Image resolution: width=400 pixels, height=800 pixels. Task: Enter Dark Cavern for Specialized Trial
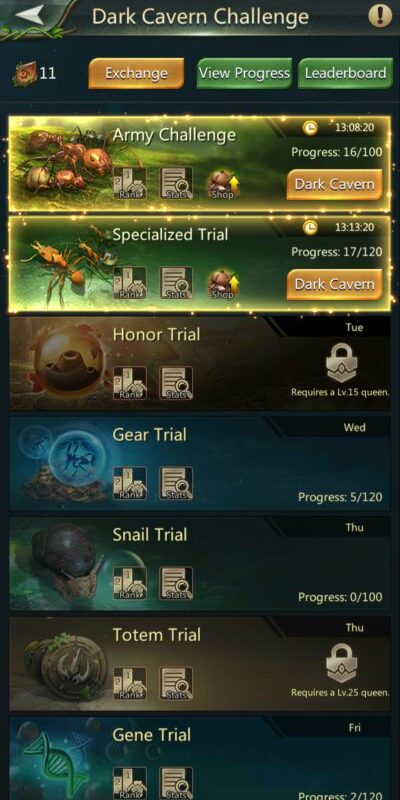(x=335, y=284)
